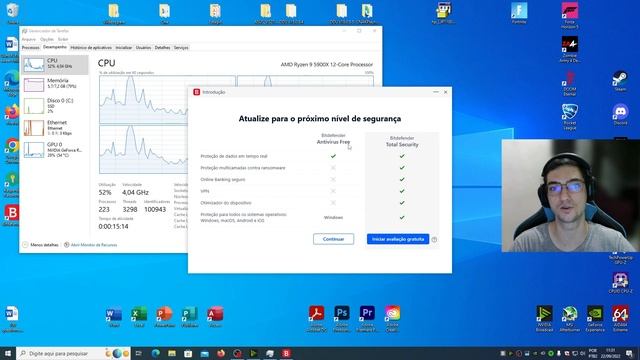
Task: Open AIDA64 Extreme shortcut
Action: click(x=620, y=318)
